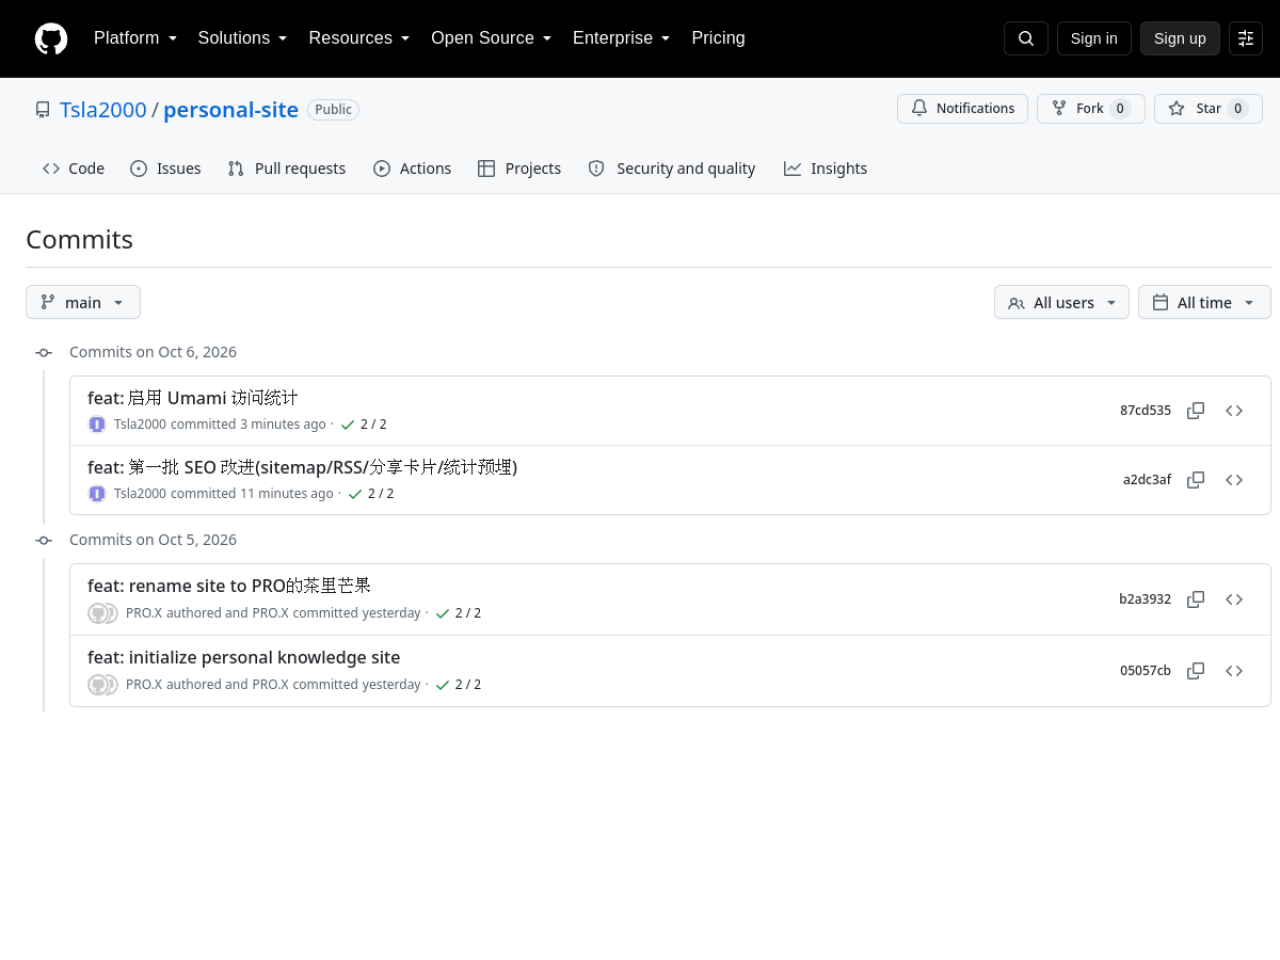Open the All users filter
The image size is (1280, 960).
(1061, 302)
